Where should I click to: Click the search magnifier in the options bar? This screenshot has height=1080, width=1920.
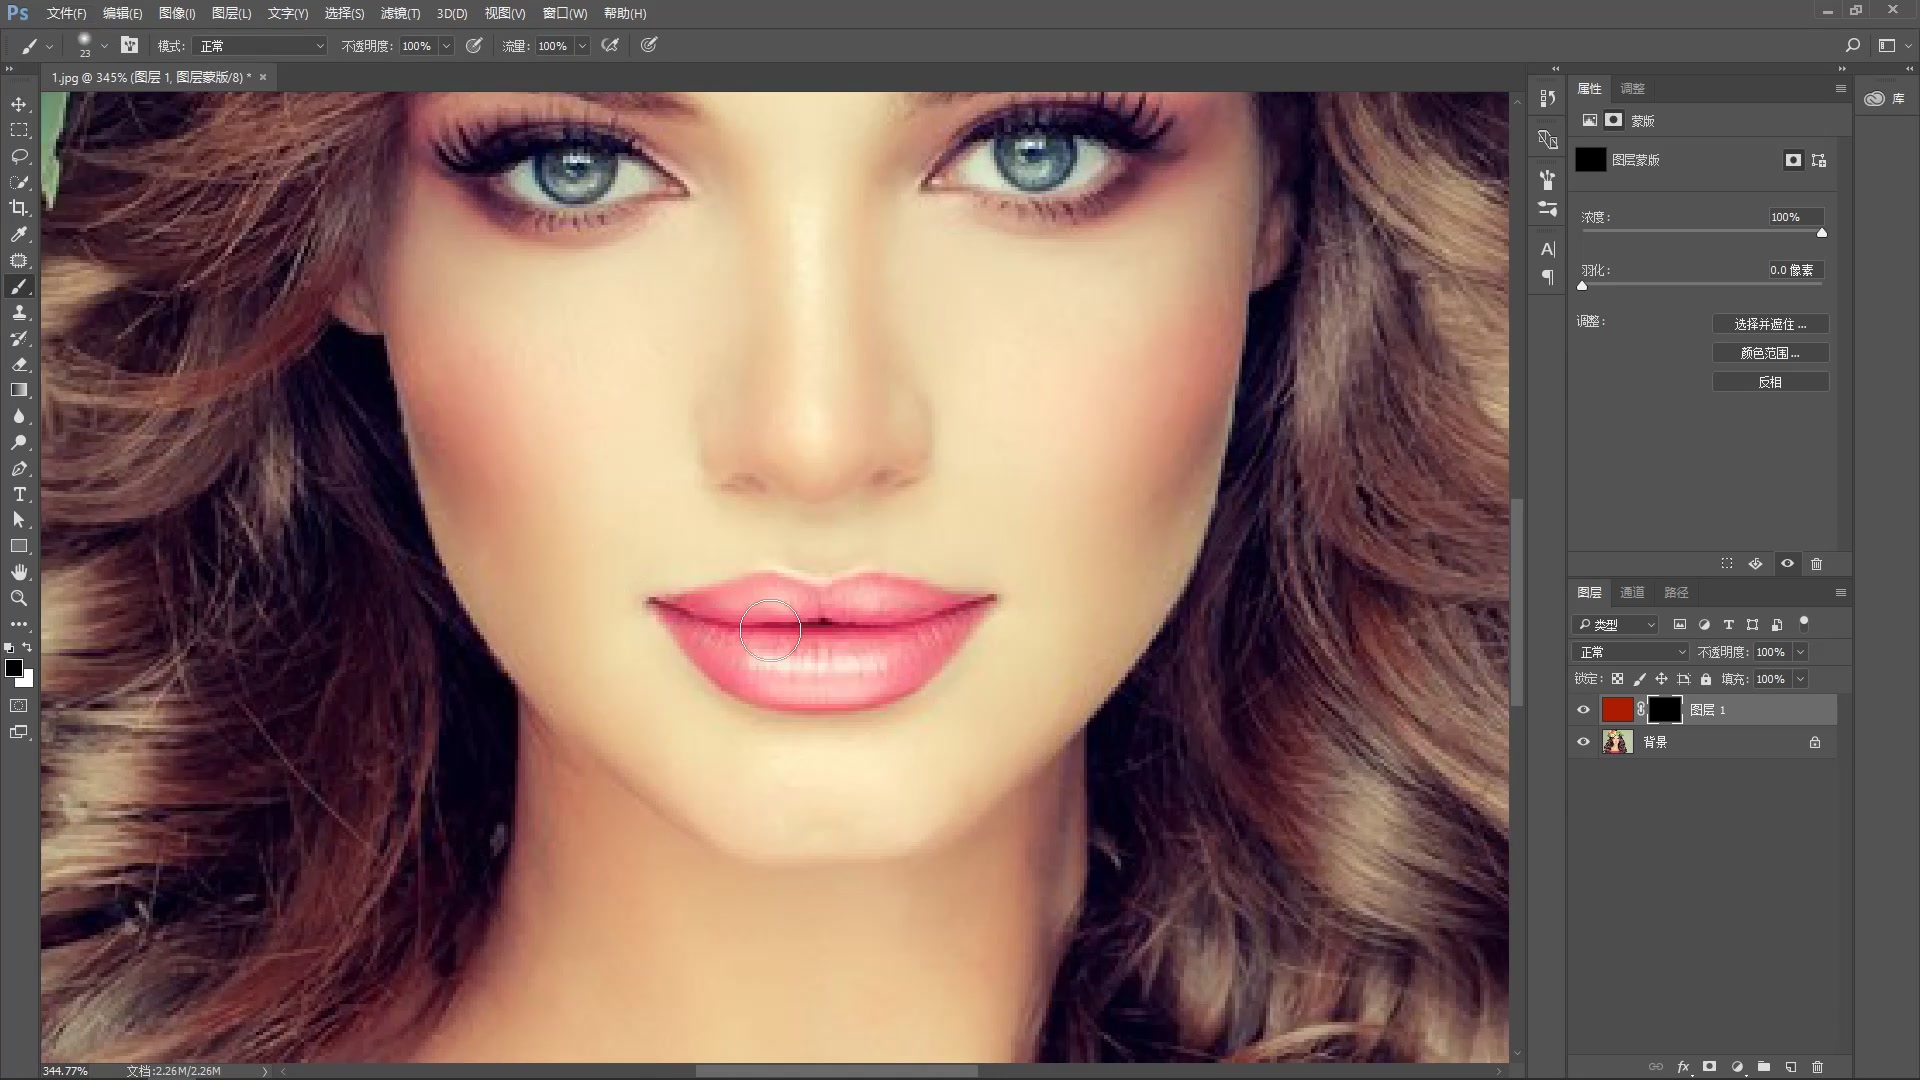(1852, 45)
